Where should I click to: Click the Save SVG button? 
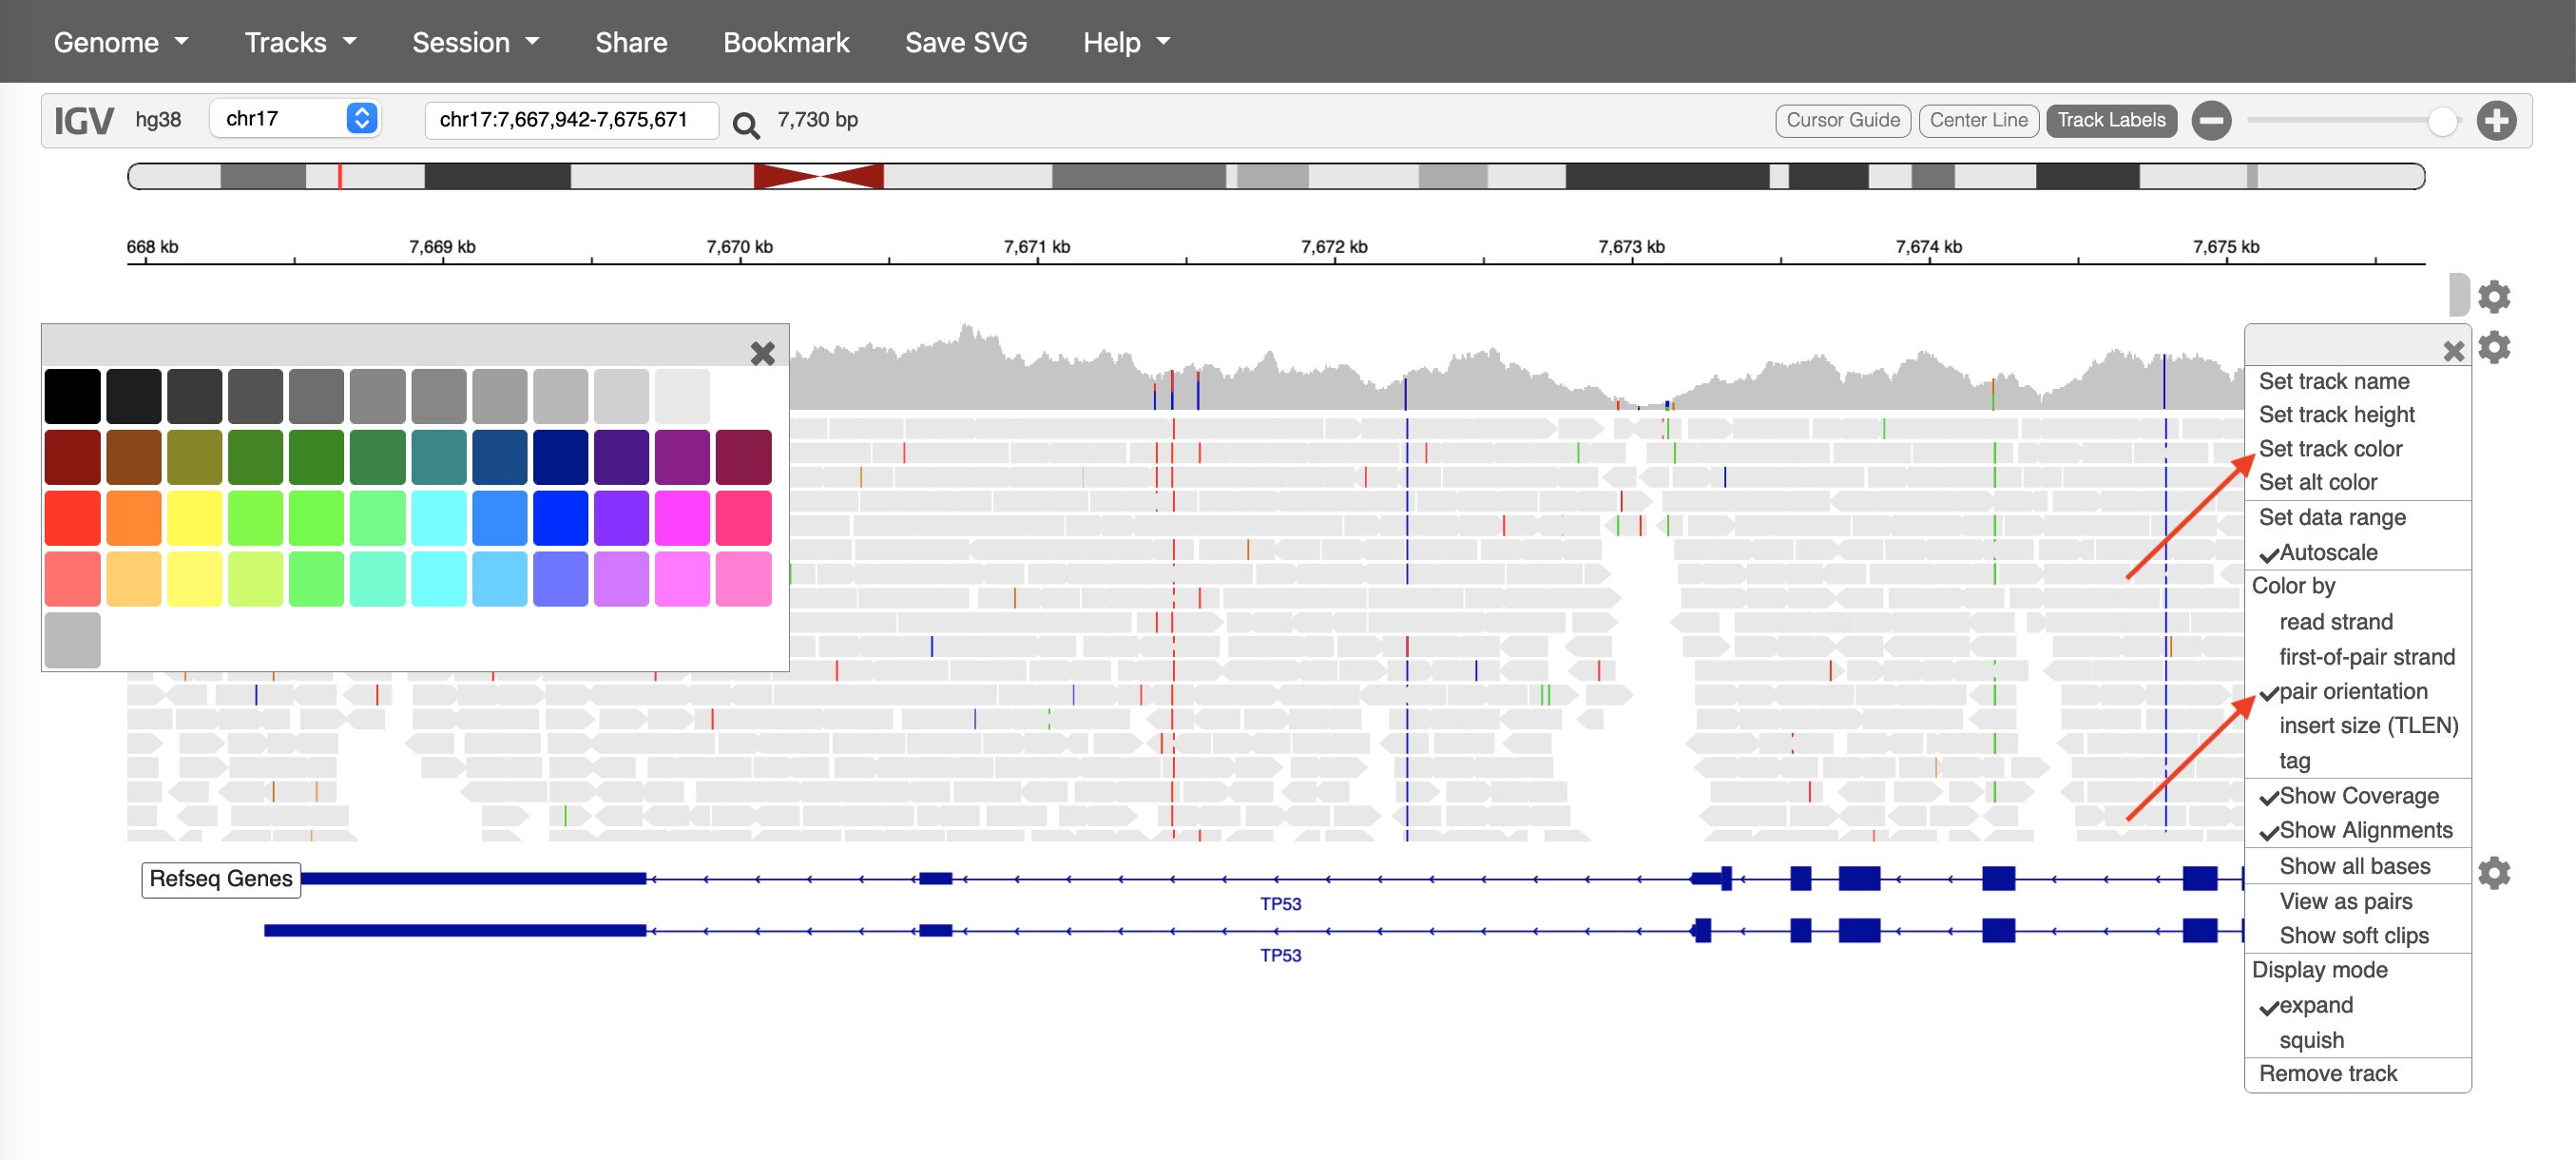965,42
